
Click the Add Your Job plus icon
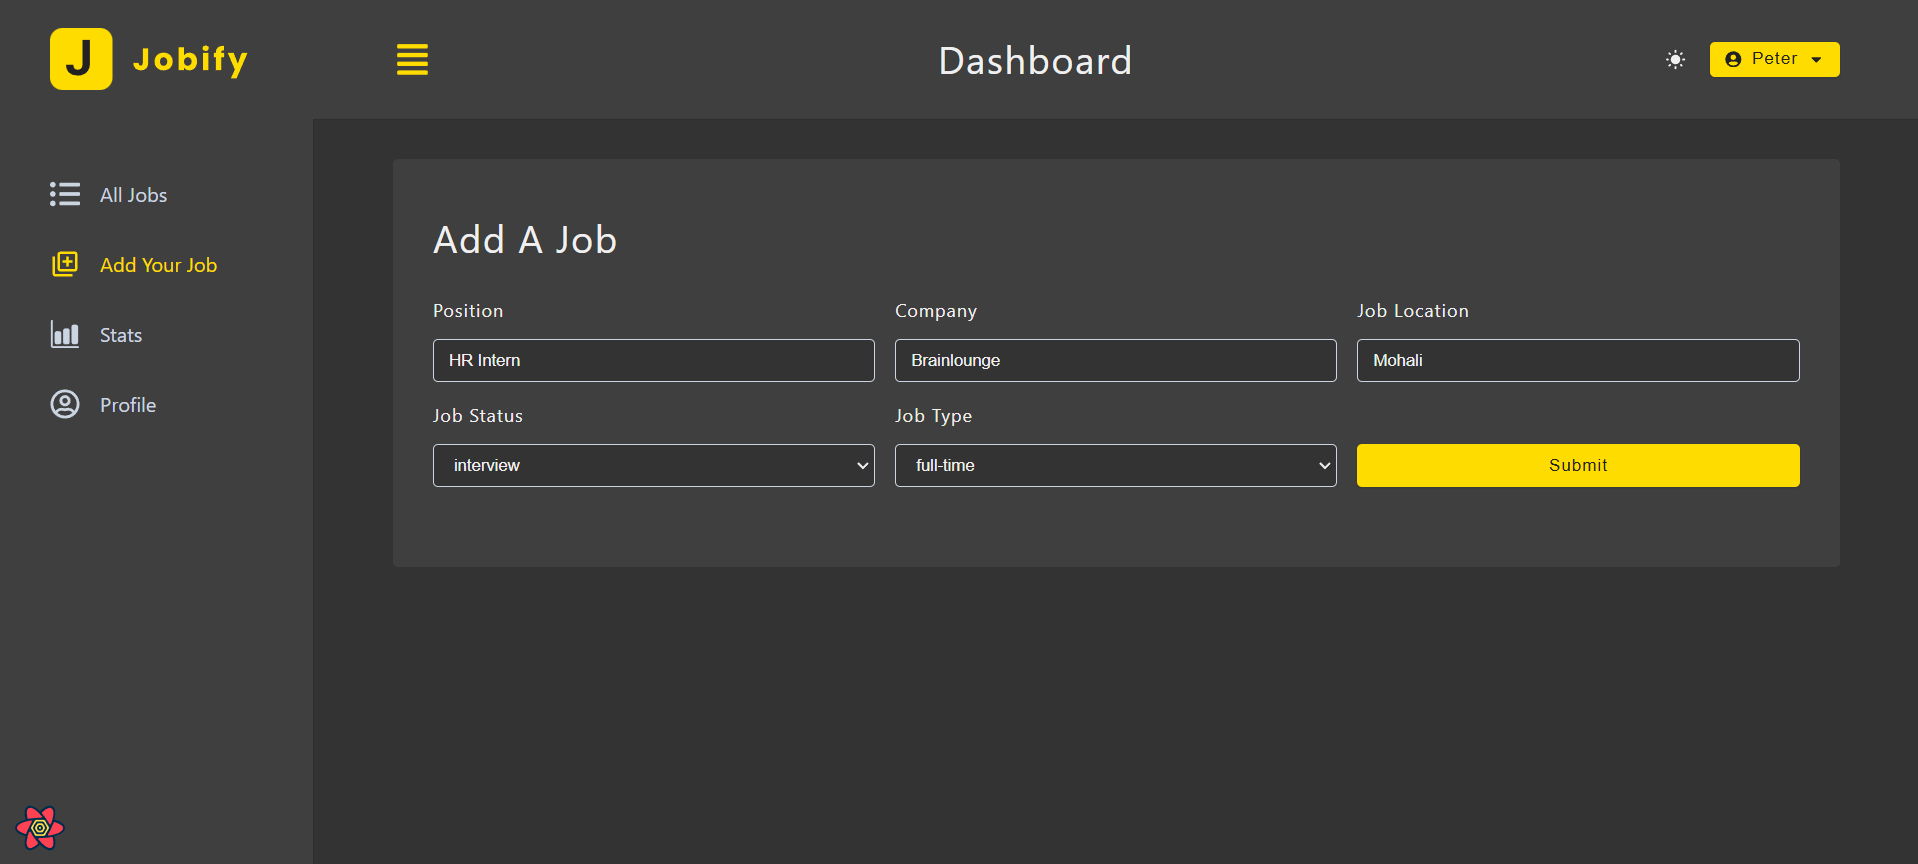pos(65,264)
